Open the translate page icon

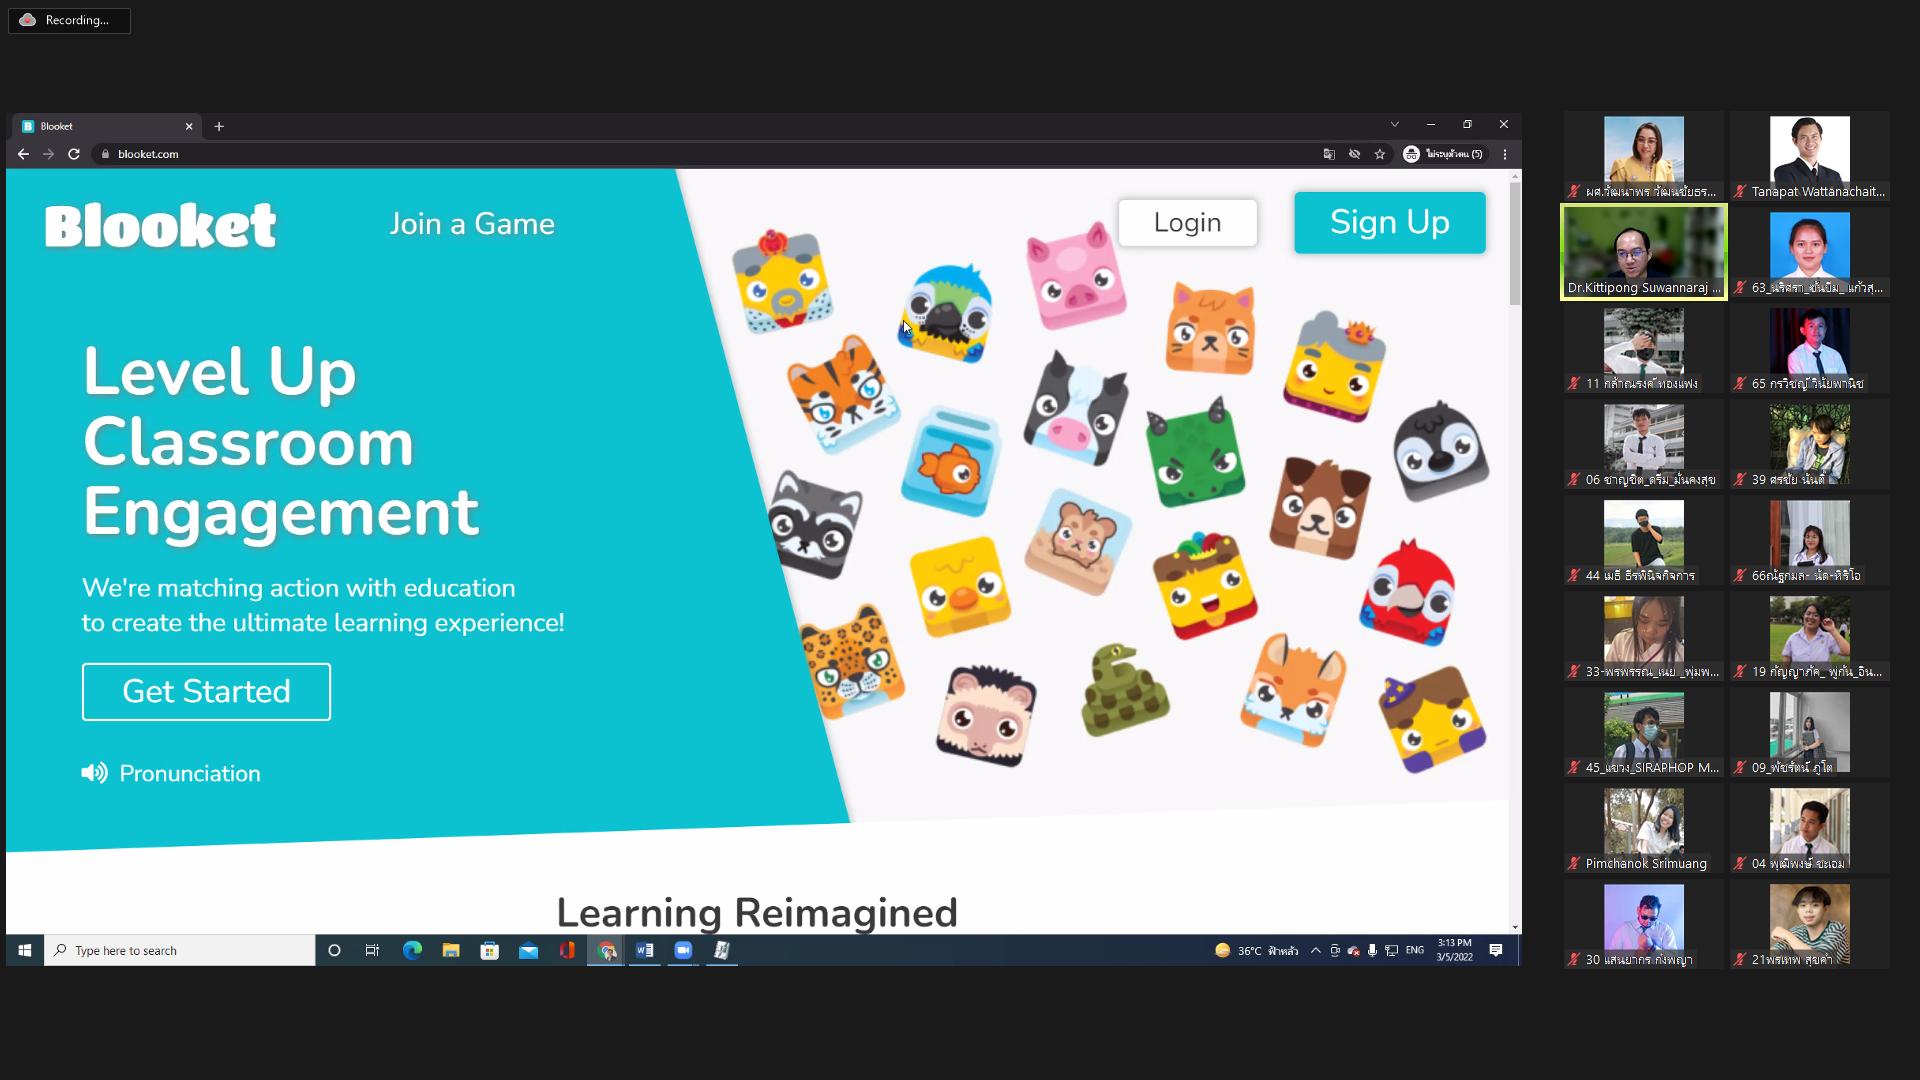1329,154
